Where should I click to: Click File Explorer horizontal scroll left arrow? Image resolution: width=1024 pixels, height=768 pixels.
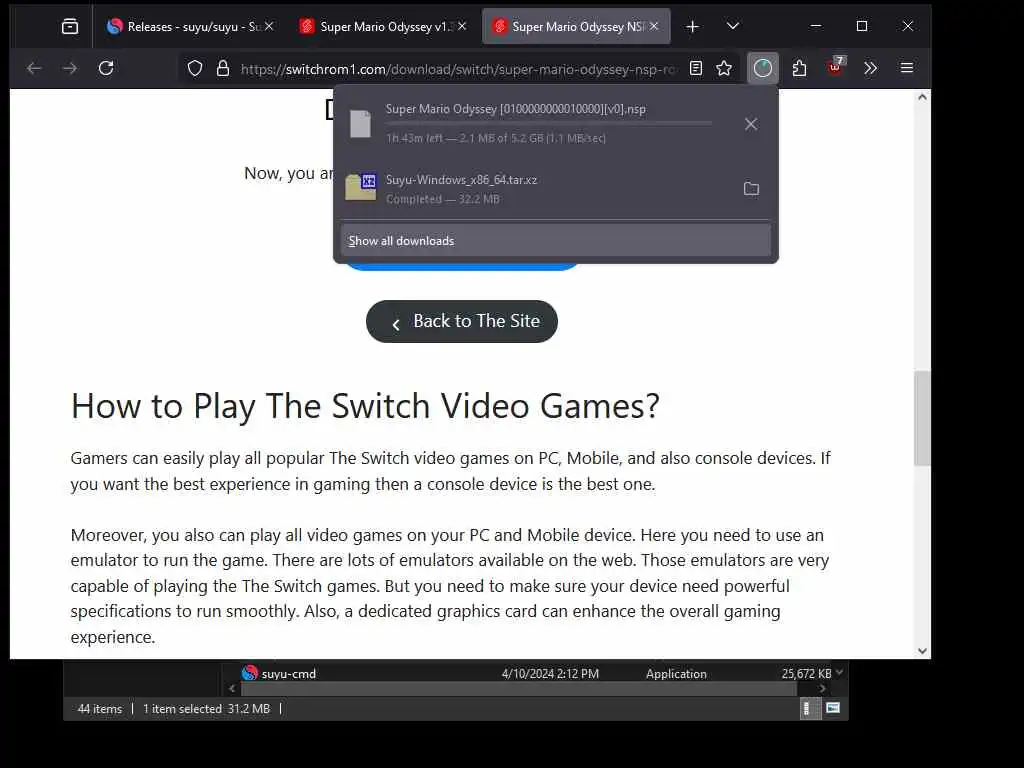(x=232, y=688)
